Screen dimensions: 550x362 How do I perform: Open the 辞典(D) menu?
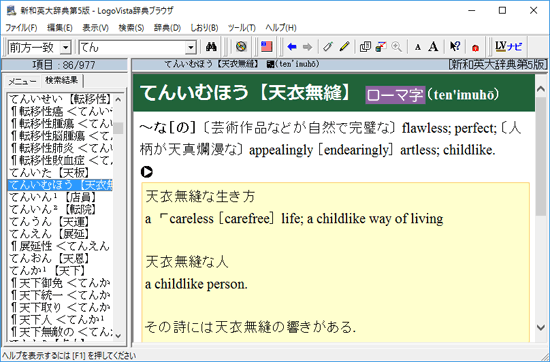(167, 28)
